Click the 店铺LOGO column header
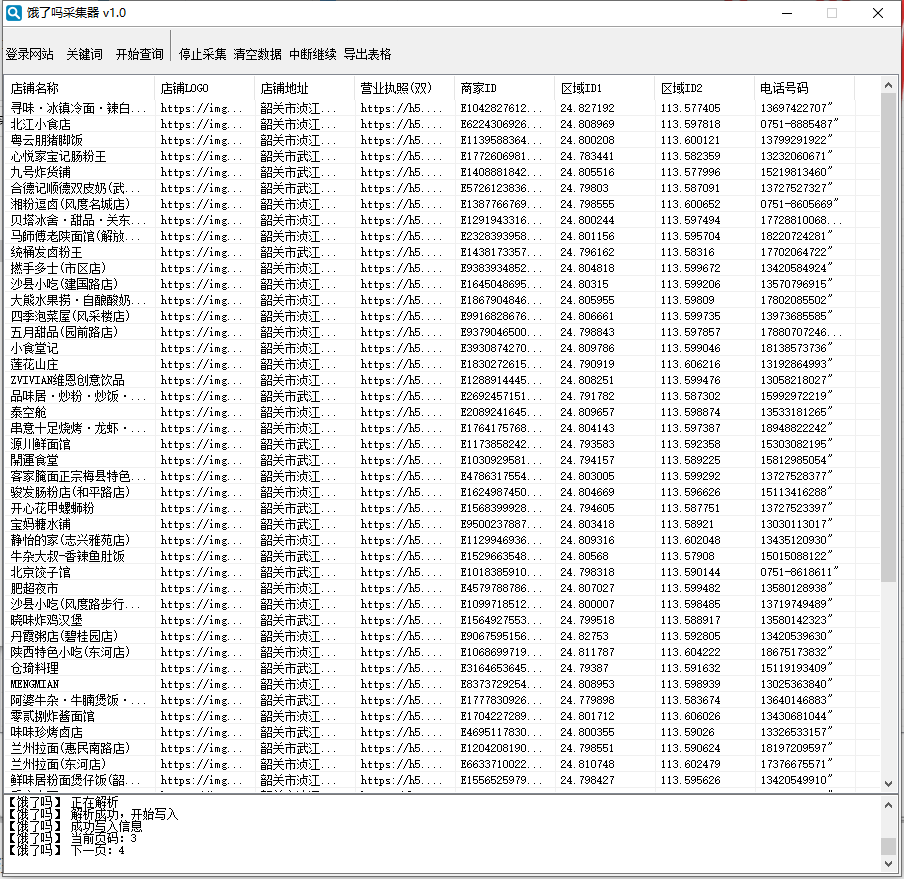The image size is (904, 879). coord(205,88)
